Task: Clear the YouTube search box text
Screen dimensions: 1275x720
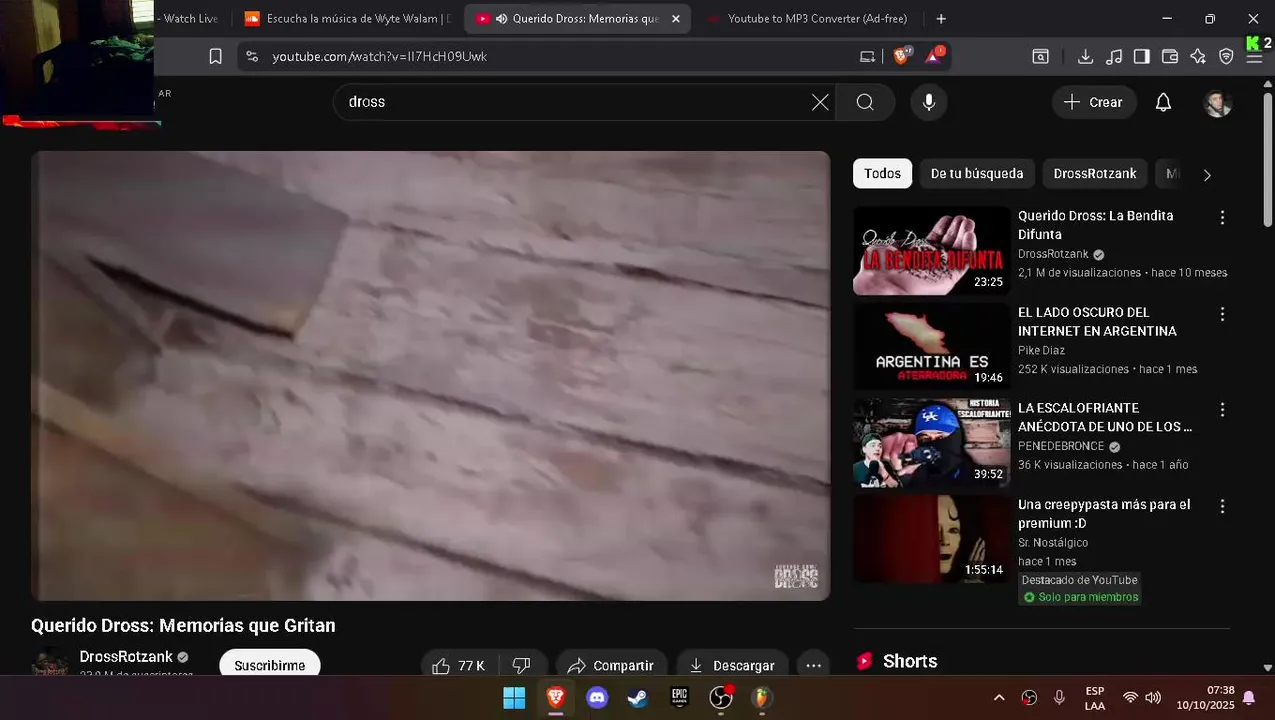Action: 820,102
